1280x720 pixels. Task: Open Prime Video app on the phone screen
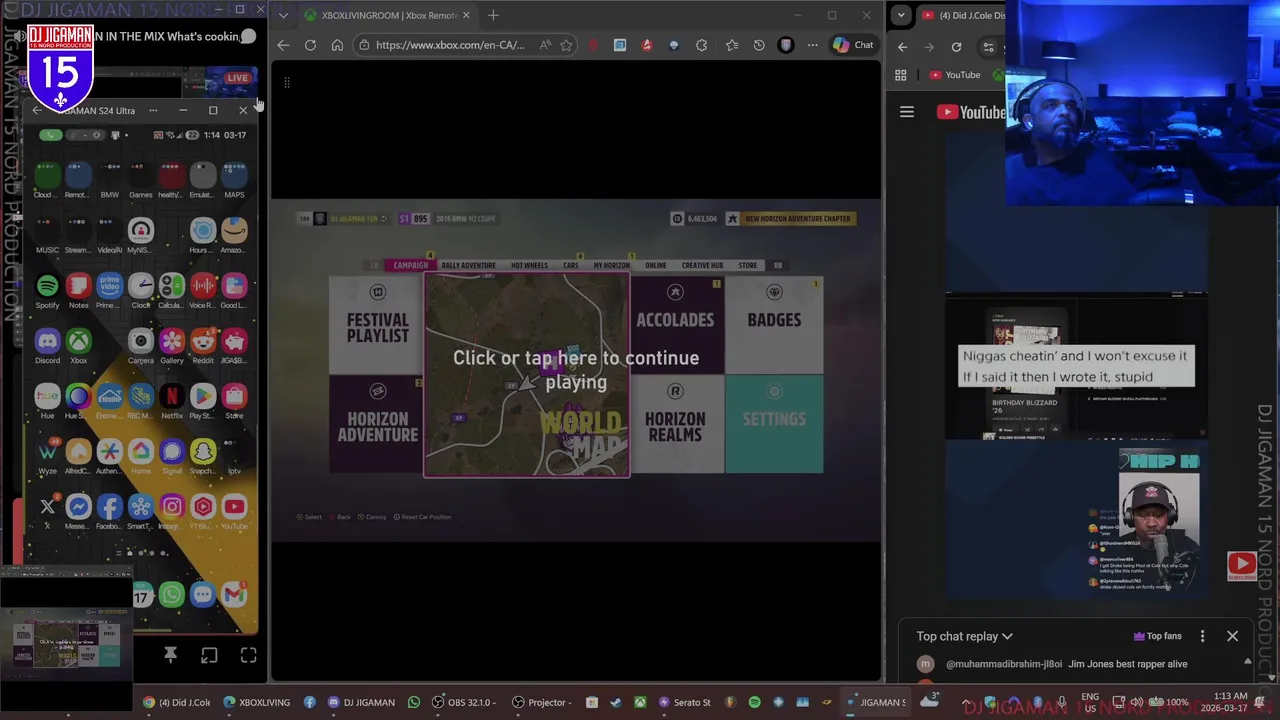pos(109,287)
